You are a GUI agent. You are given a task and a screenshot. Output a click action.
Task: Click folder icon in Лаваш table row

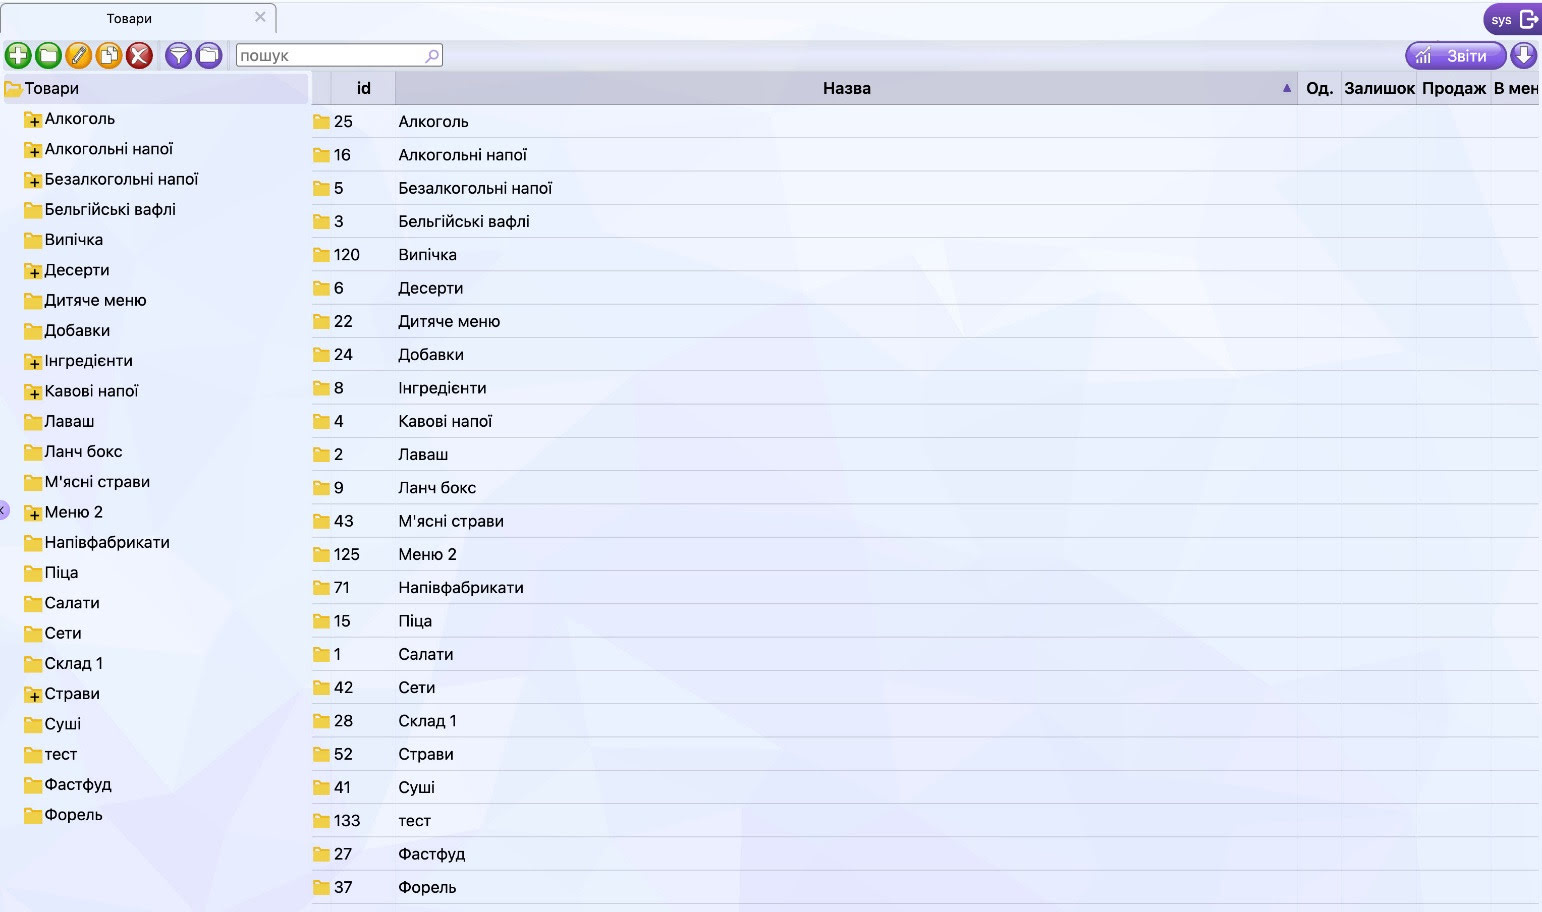tap(321, 455)
